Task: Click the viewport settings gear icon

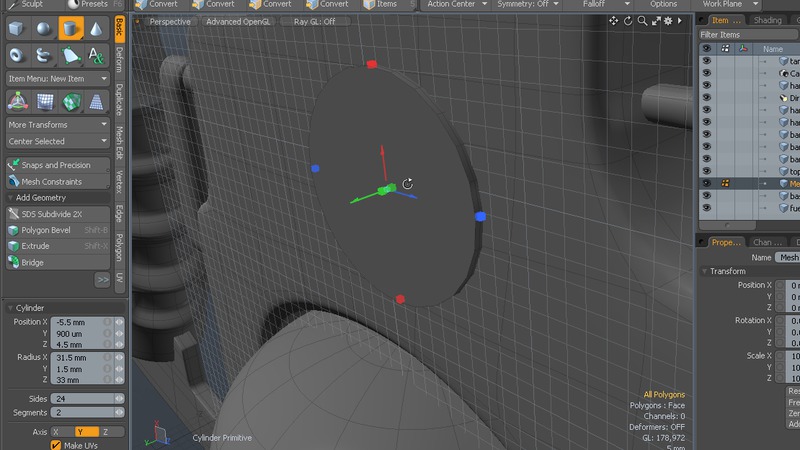Action: click(x=668, y=21)
